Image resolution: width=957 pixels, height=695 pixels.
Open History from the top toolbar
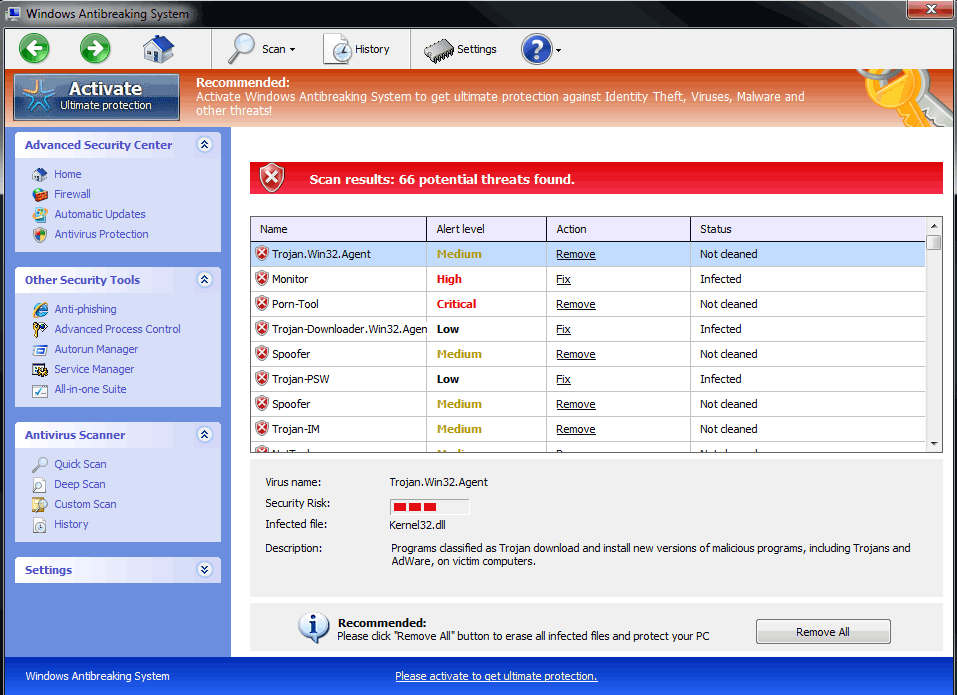point(360,49)
